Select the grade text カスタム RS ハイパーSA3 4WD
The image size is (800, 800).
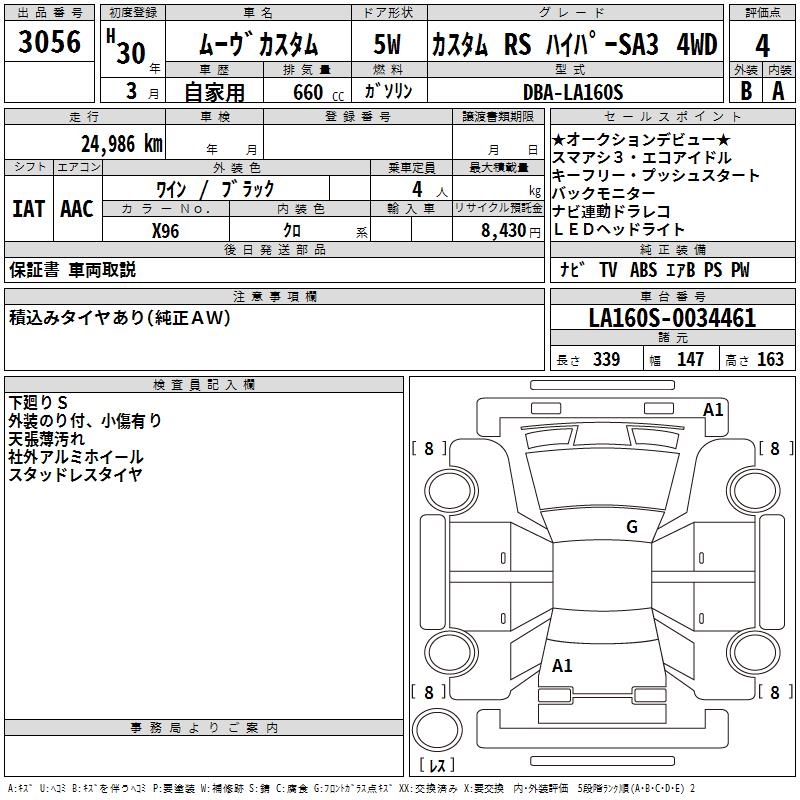(x=574, y=44)
